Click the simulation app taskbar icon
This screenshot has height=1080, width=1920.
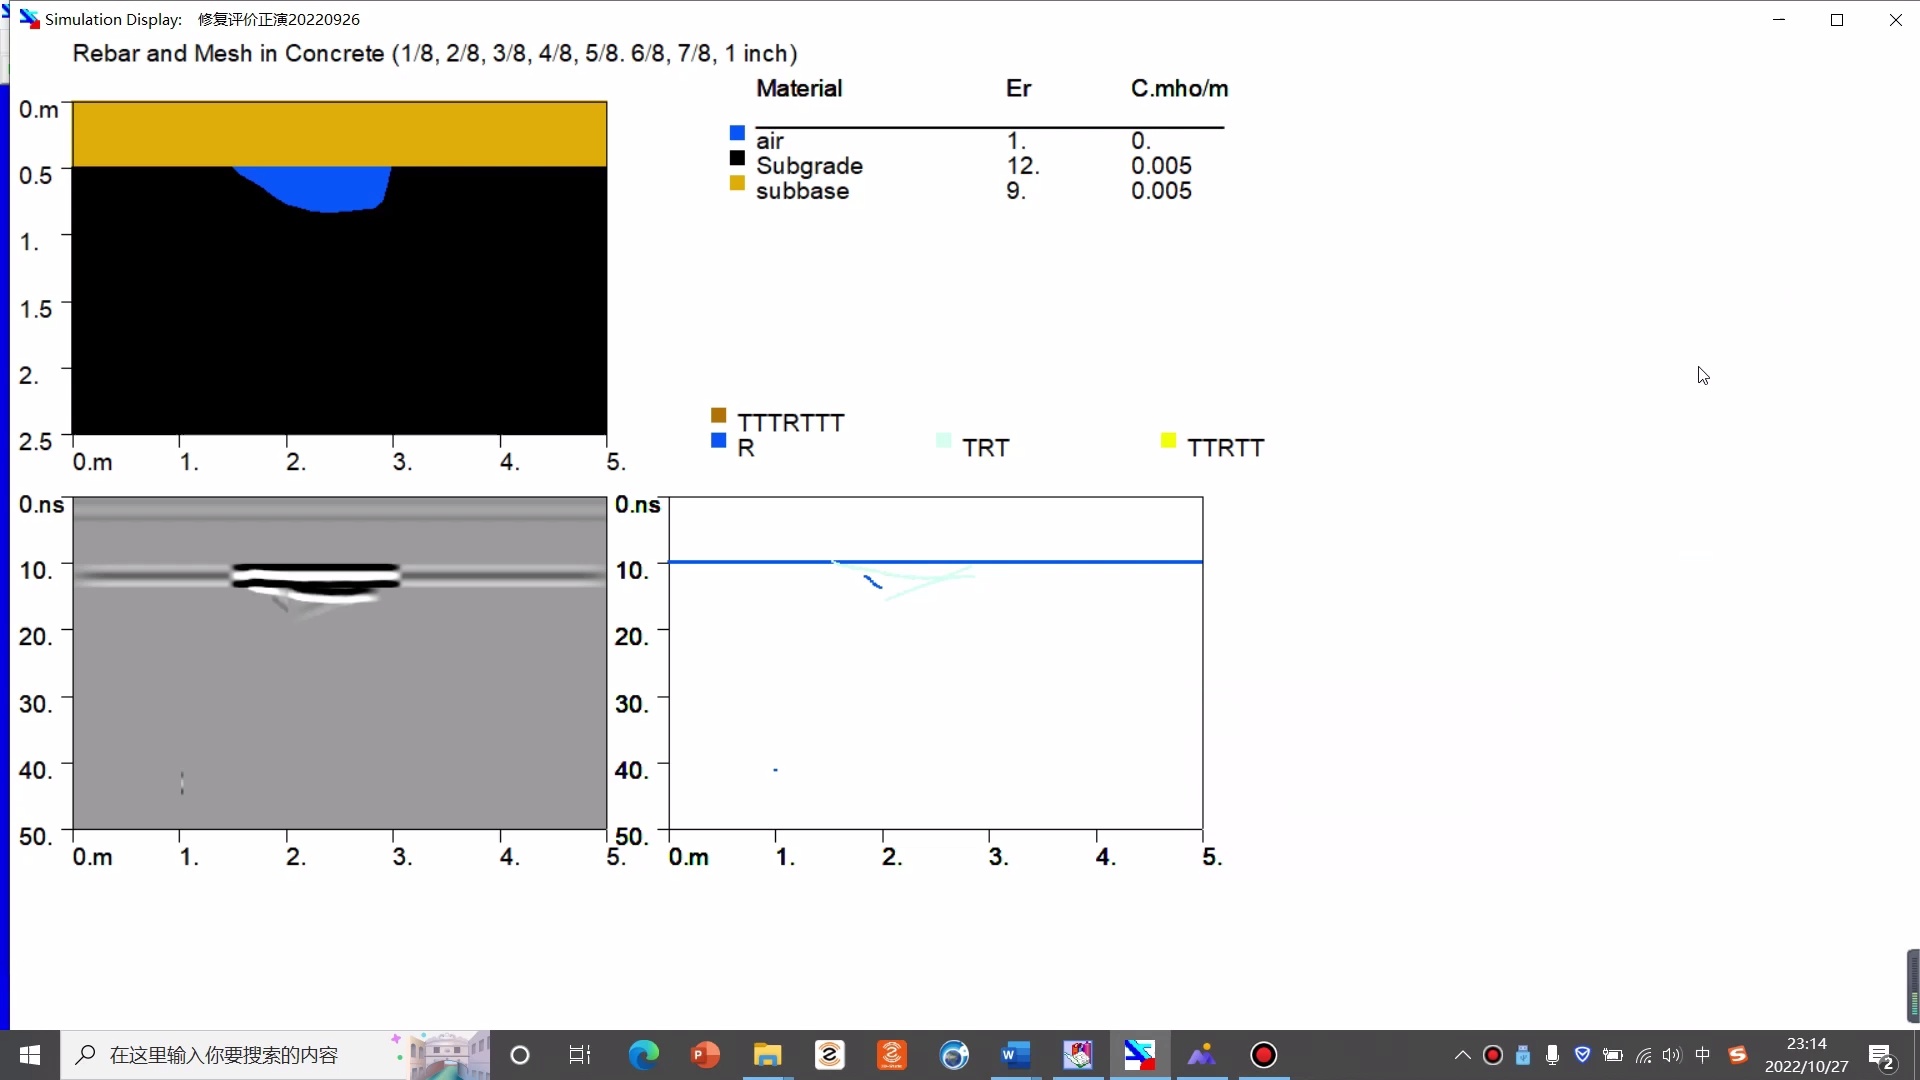[1139, 1055]
